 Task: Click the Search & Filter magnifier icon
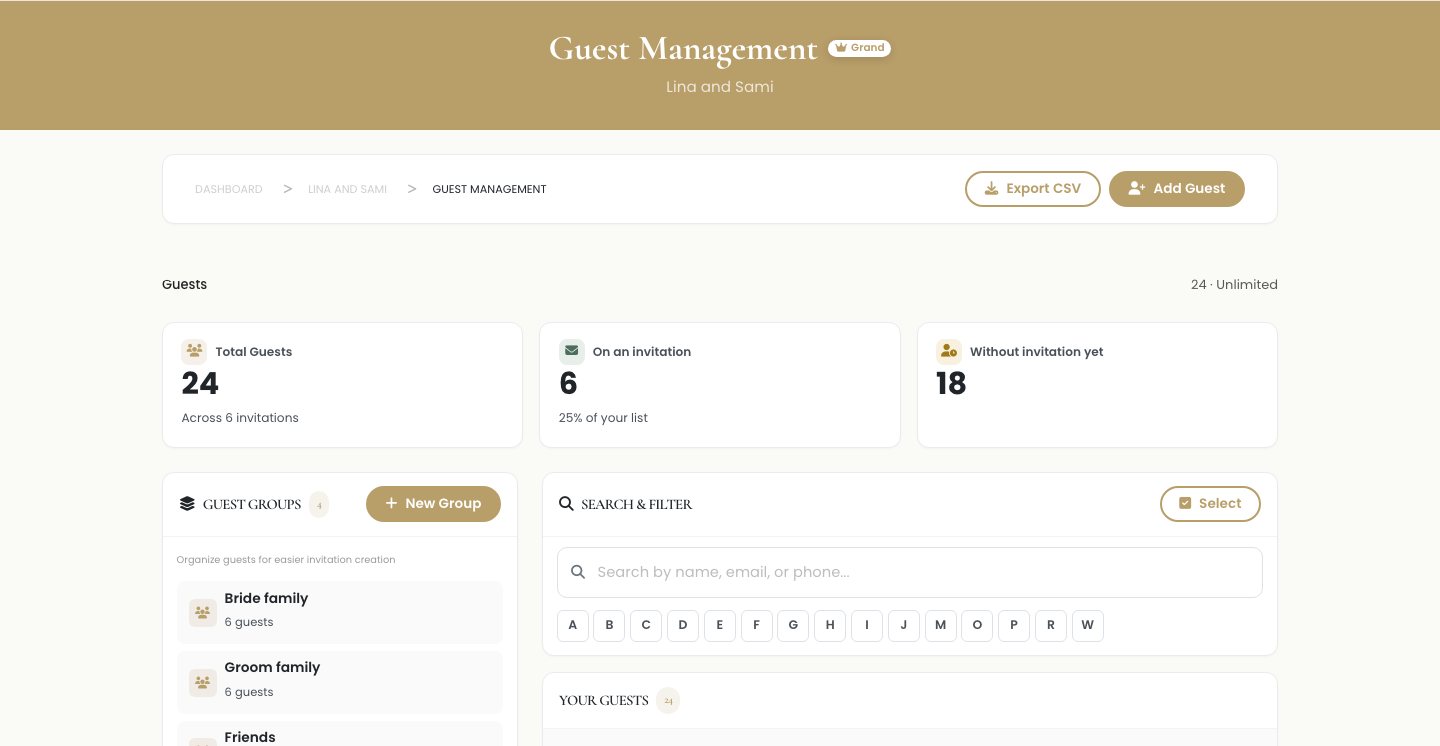(566, 504)
